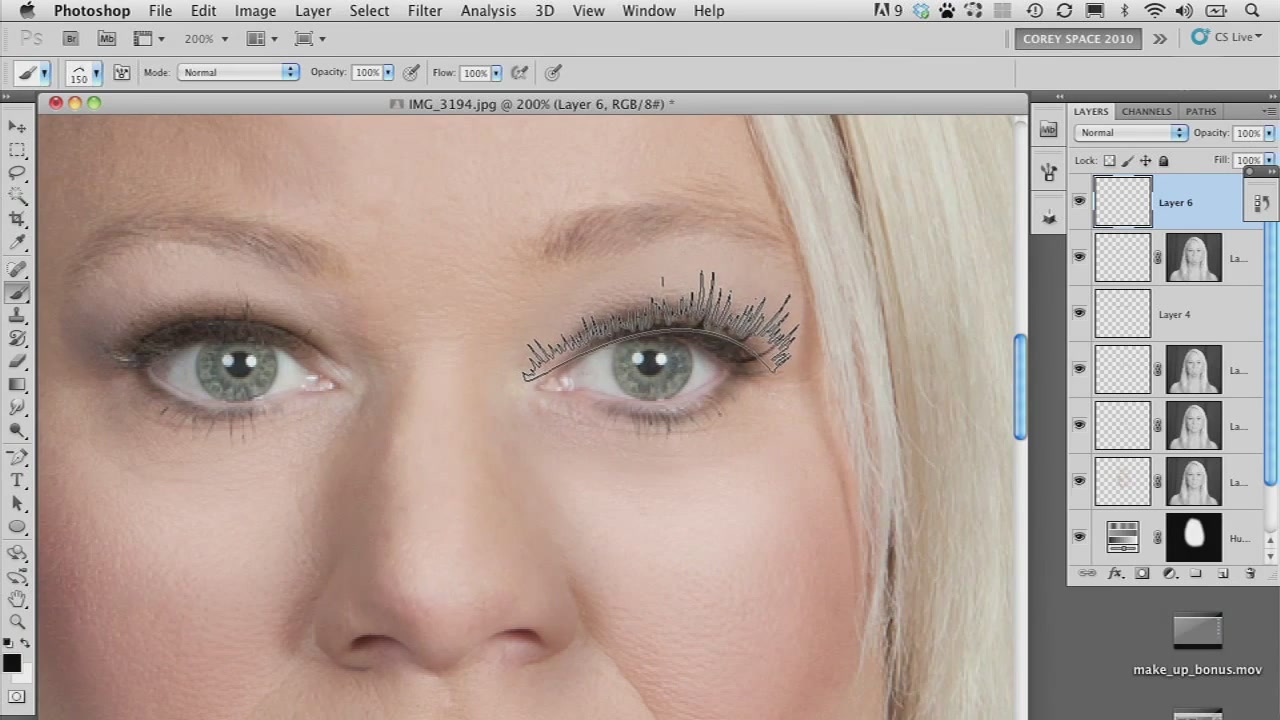Select the Brush tool in toolbox
The image size is (1280, 720).
pos(17,292)
